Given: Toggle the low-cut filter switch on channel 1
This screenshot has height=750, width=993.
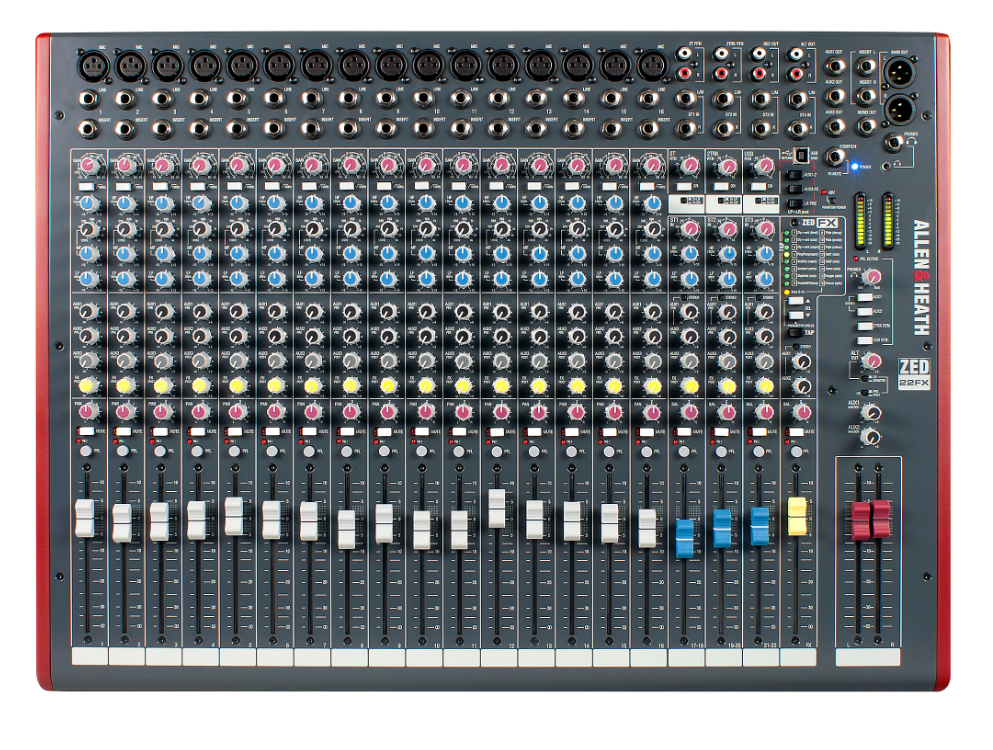Looking at the screenshot, I should click(x=85, y=187).
